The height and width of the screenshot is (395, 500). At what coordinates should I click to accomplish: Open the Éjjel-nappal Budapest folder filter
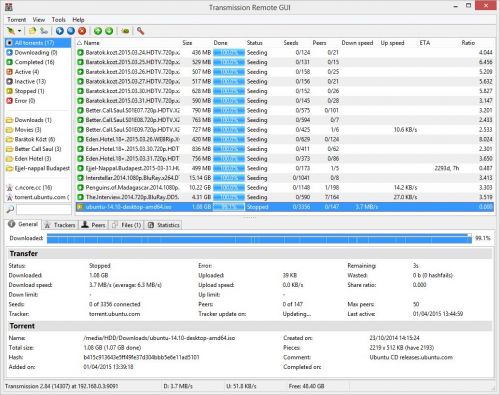pyautogui.click(x=38, y=168)
